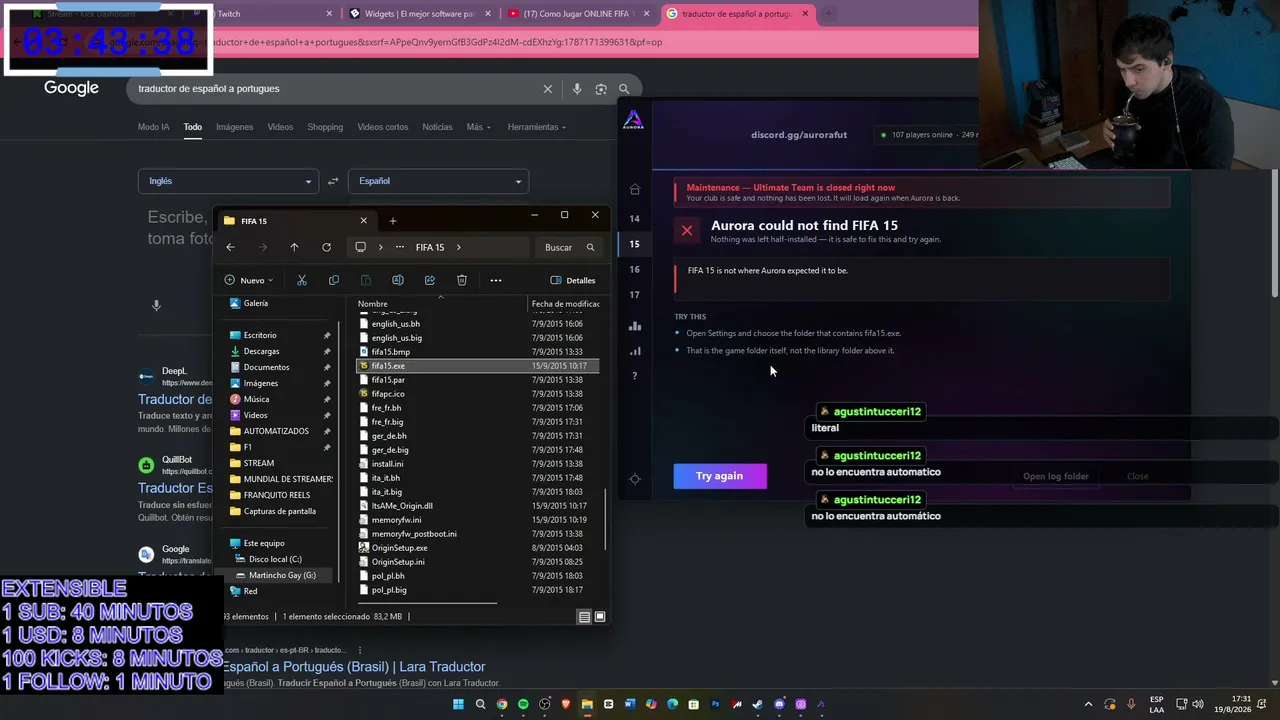Toggle the Detalles pane in Explorer
The width and height of the screenshot is (1280, 720).
[573, 280]
